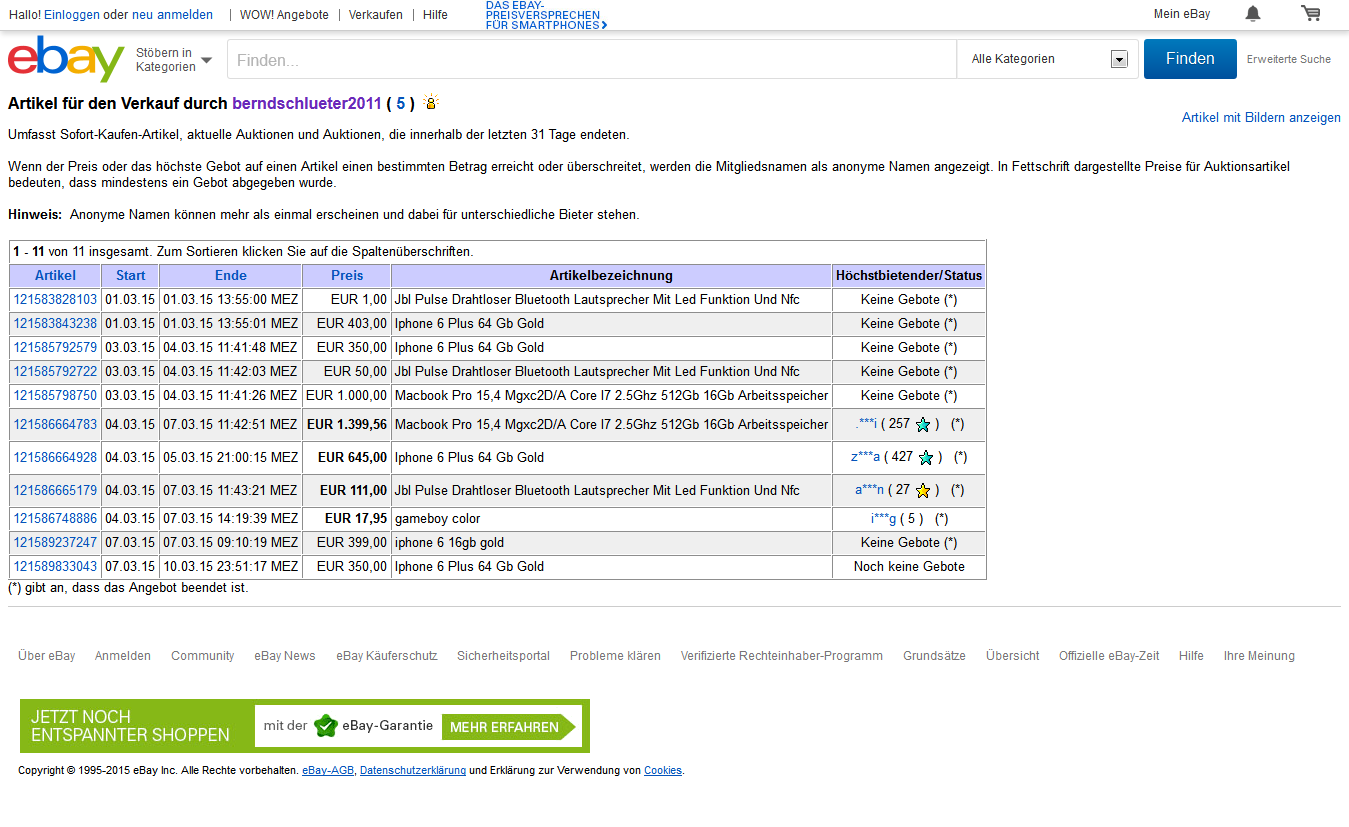Click eBay-Preisversprechen für Smartphones banner
Image resolution: width=1349 pixels, height=827 pixels.
[546, 15]
